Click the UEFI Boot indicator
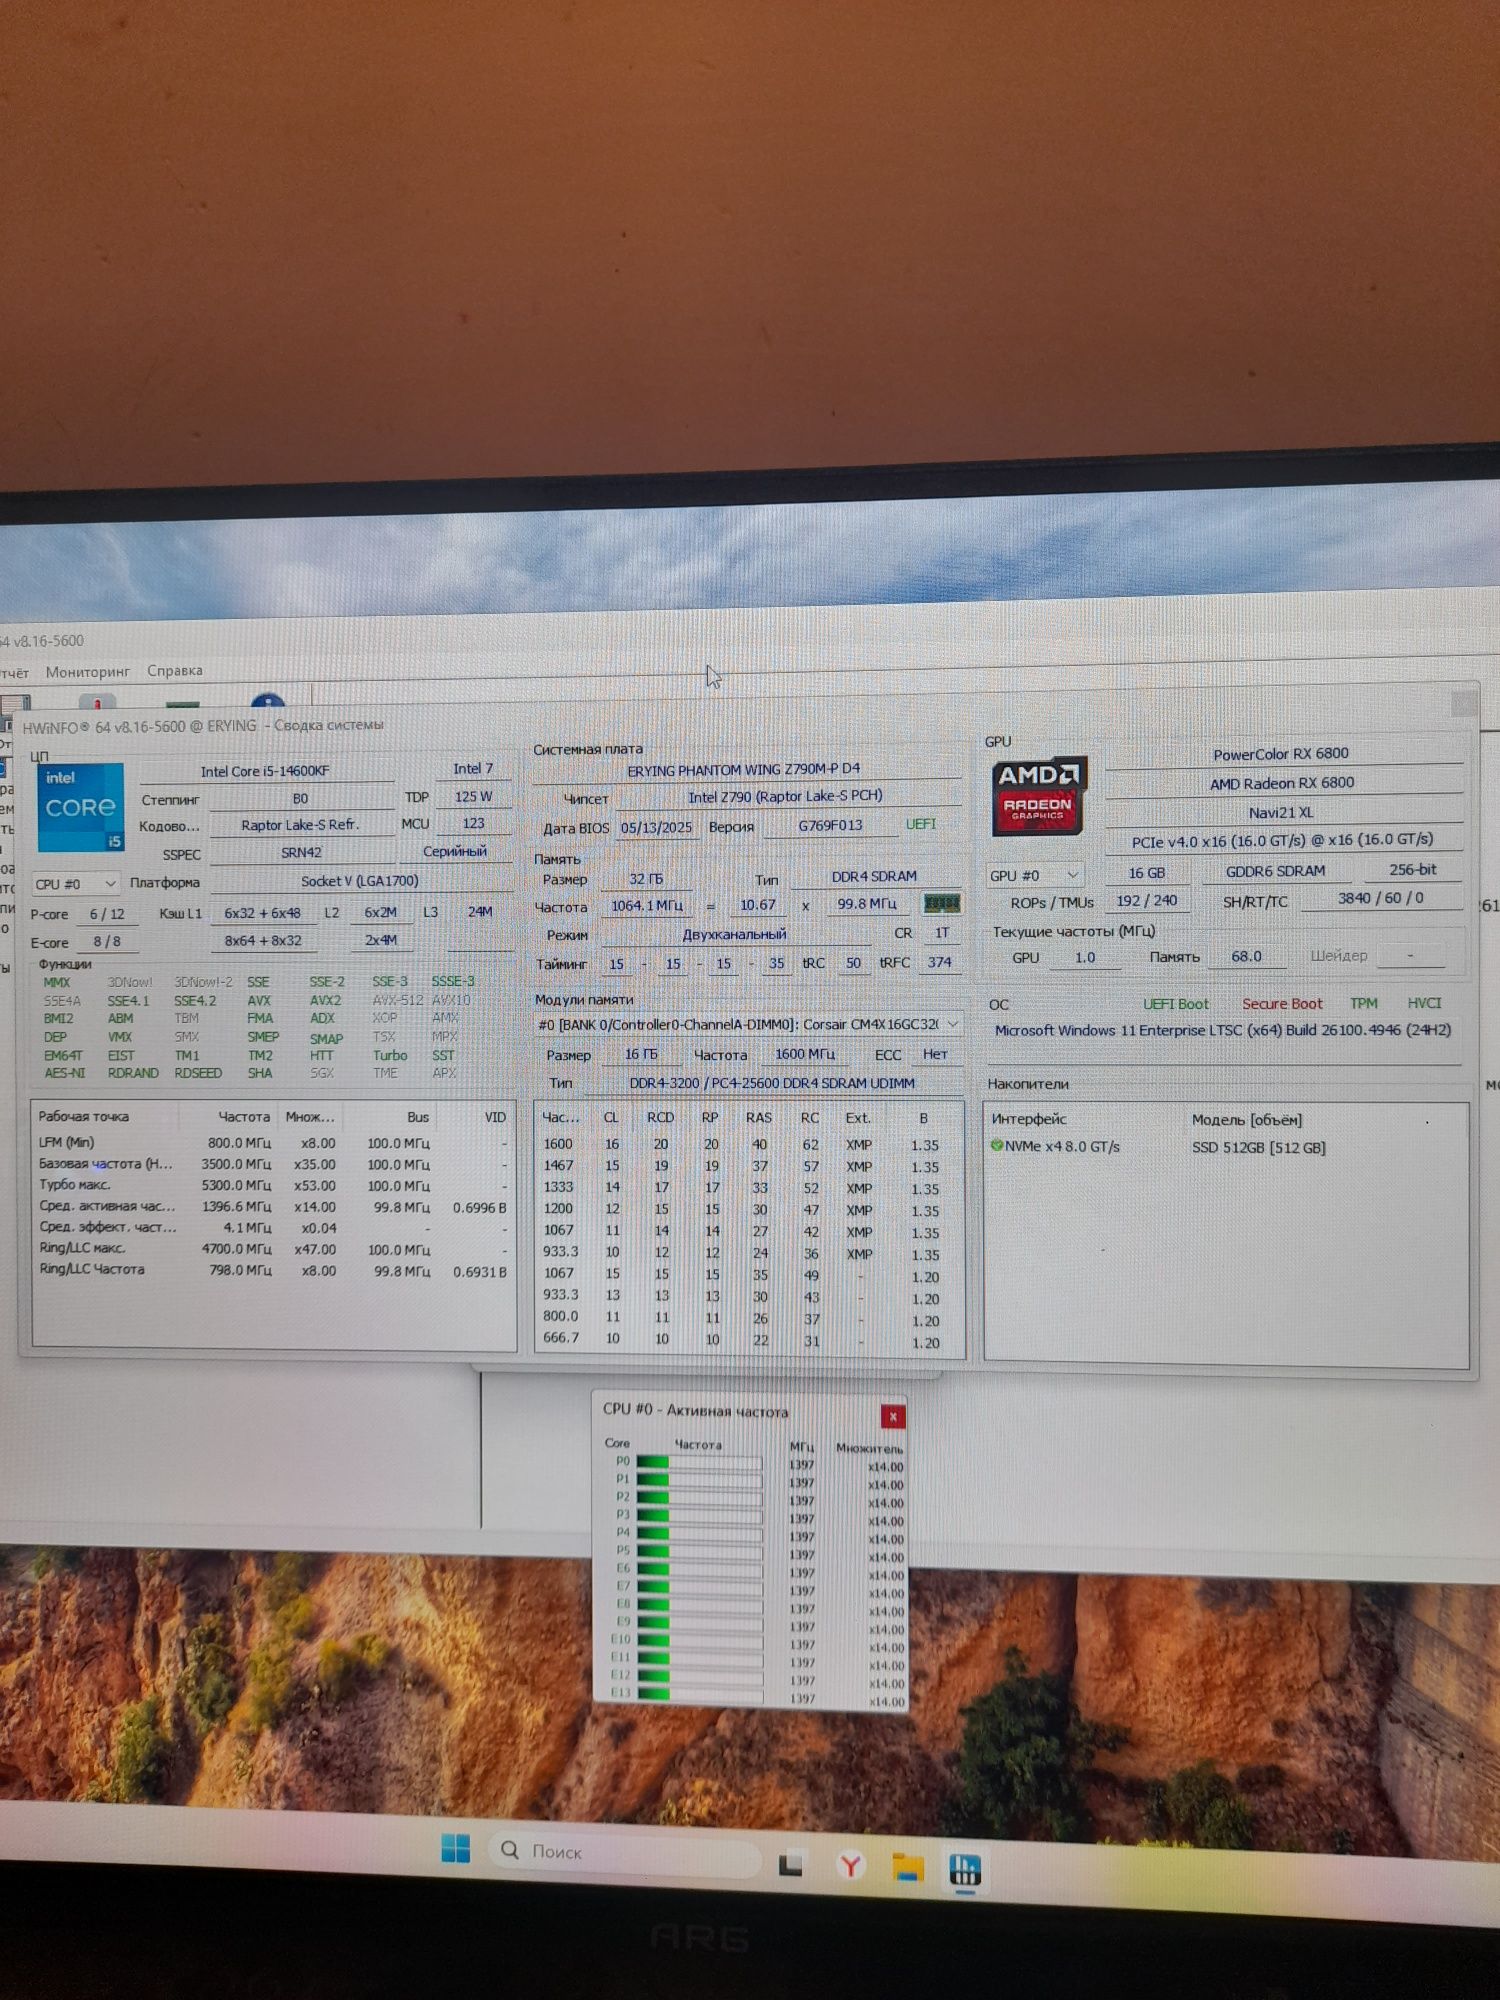 [1176, 1004]
